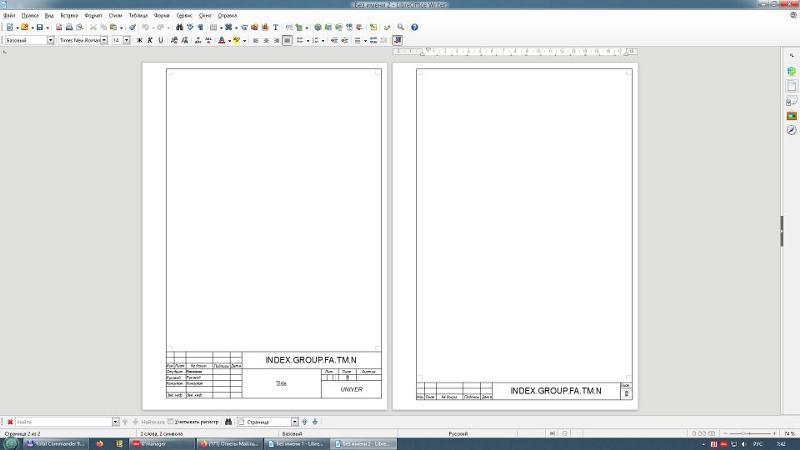The height and width of the screenshot is (450, 800).
Task: Click the font color A swatch
Action: 222,40
